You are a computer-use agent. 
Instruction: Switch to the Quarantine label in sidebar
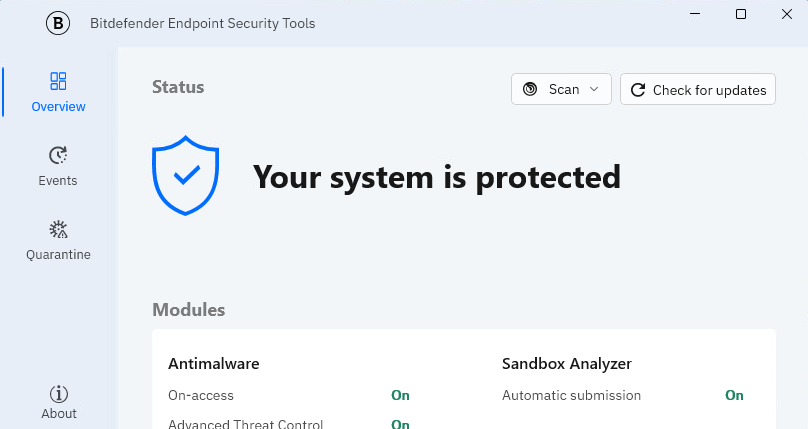(x=58, y=255)
